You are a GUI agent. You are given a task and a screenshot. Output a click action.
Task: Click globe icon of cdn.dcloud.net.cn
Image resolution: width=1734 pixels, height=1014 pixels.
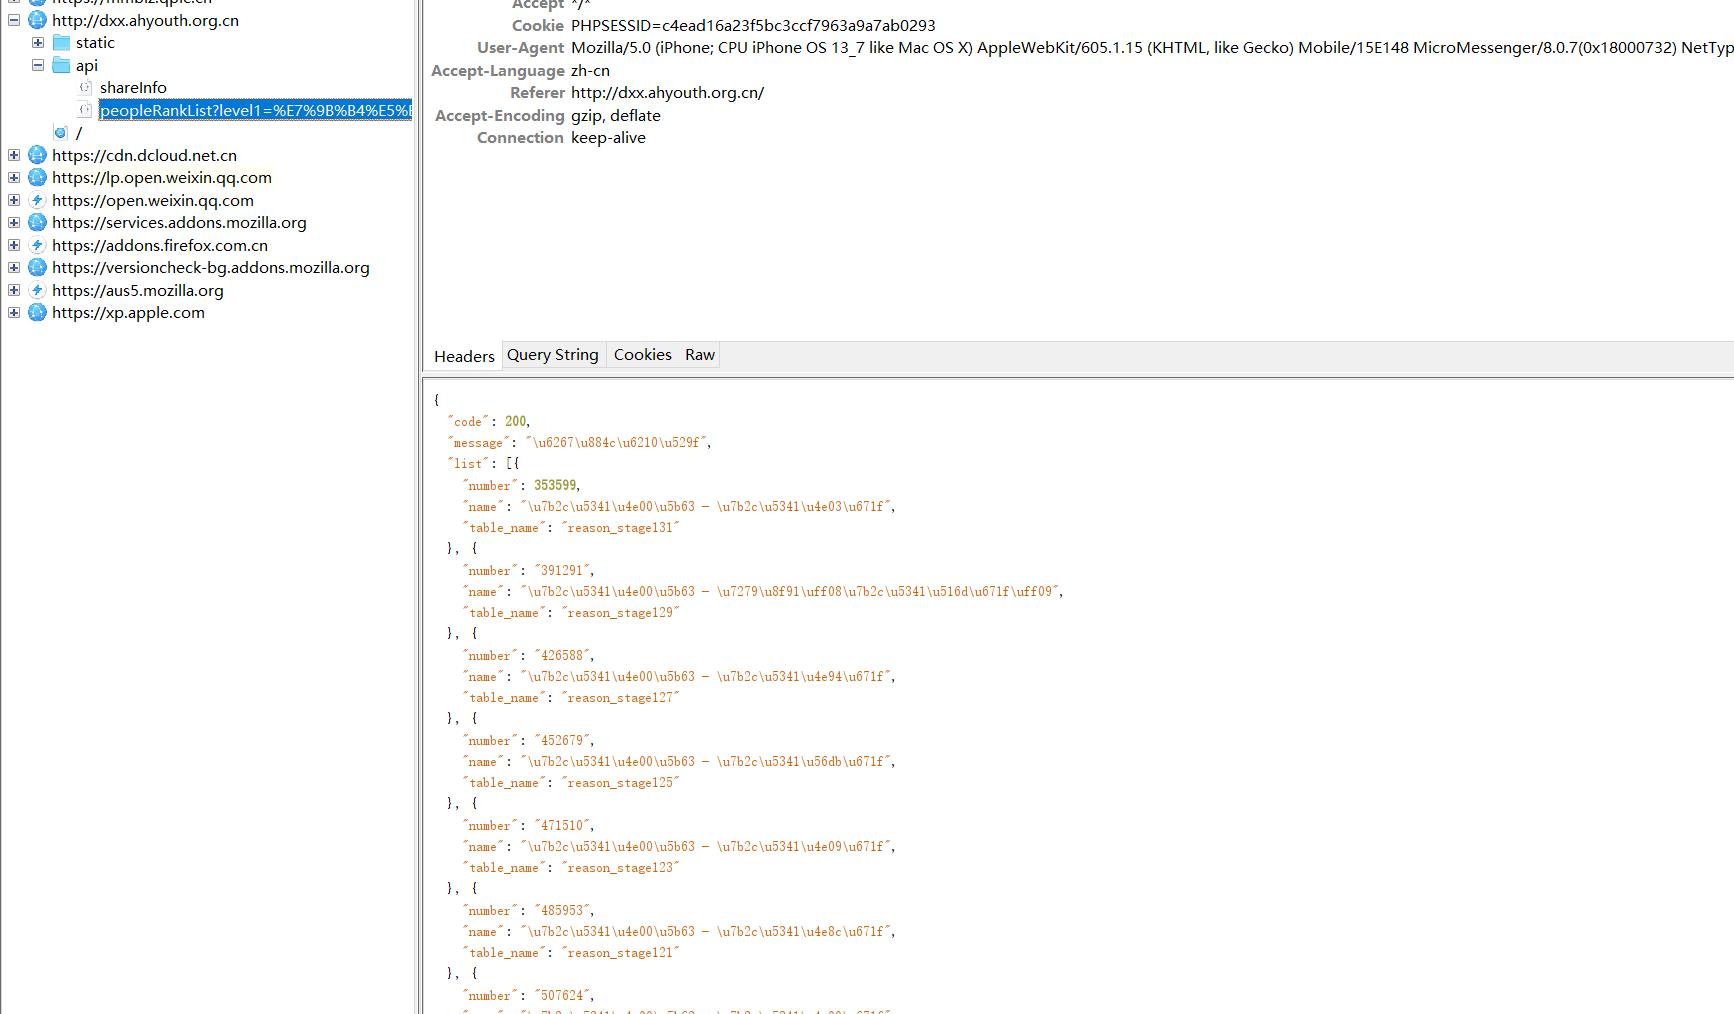tap(37, 155)
